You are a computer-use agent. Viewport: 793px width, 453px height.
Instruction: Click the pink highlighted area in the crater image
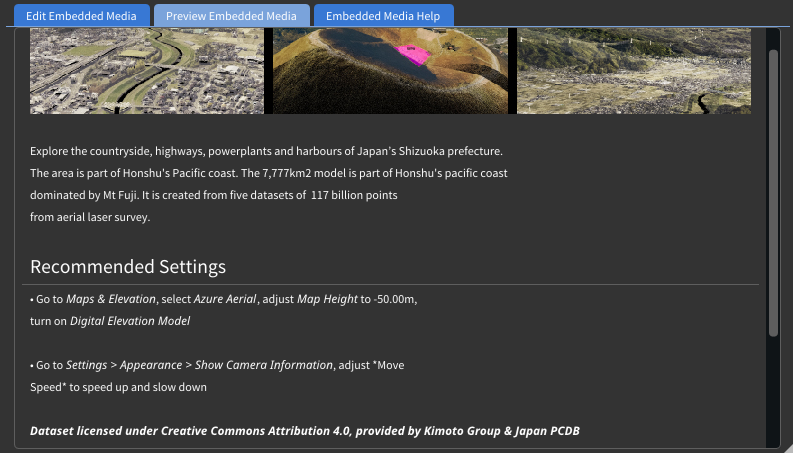pos(413,55)
